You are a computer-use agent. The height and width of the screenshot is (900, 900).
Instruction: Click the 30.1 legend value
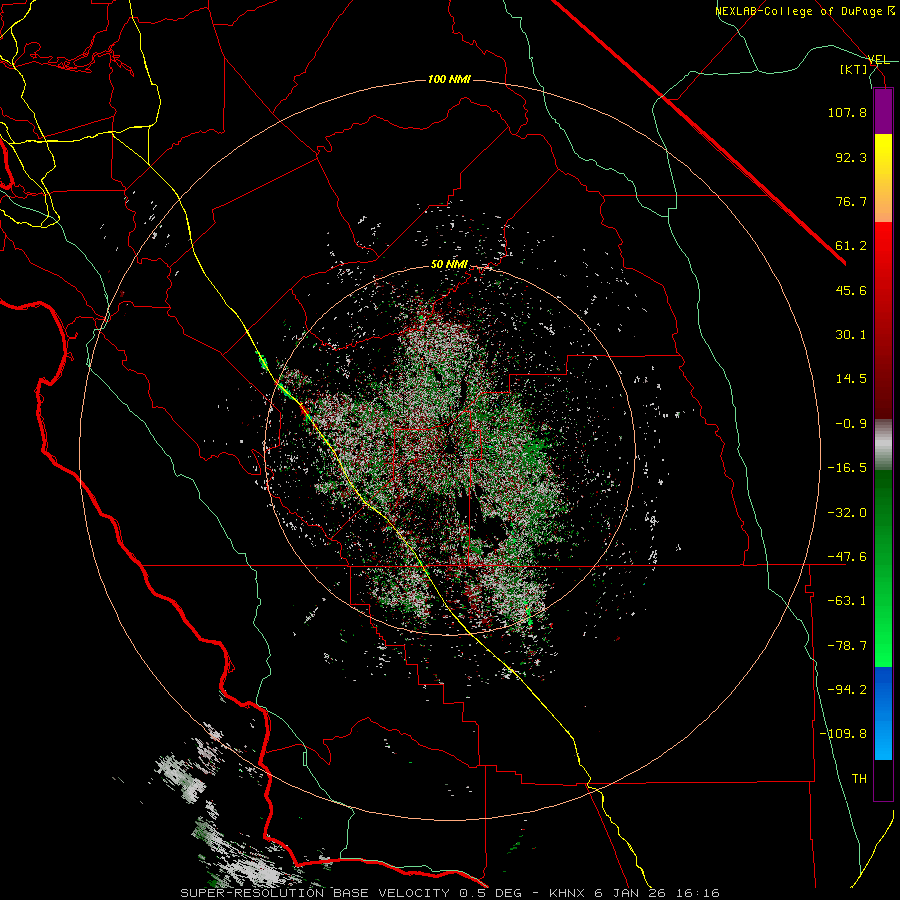[x=851, y=335]
